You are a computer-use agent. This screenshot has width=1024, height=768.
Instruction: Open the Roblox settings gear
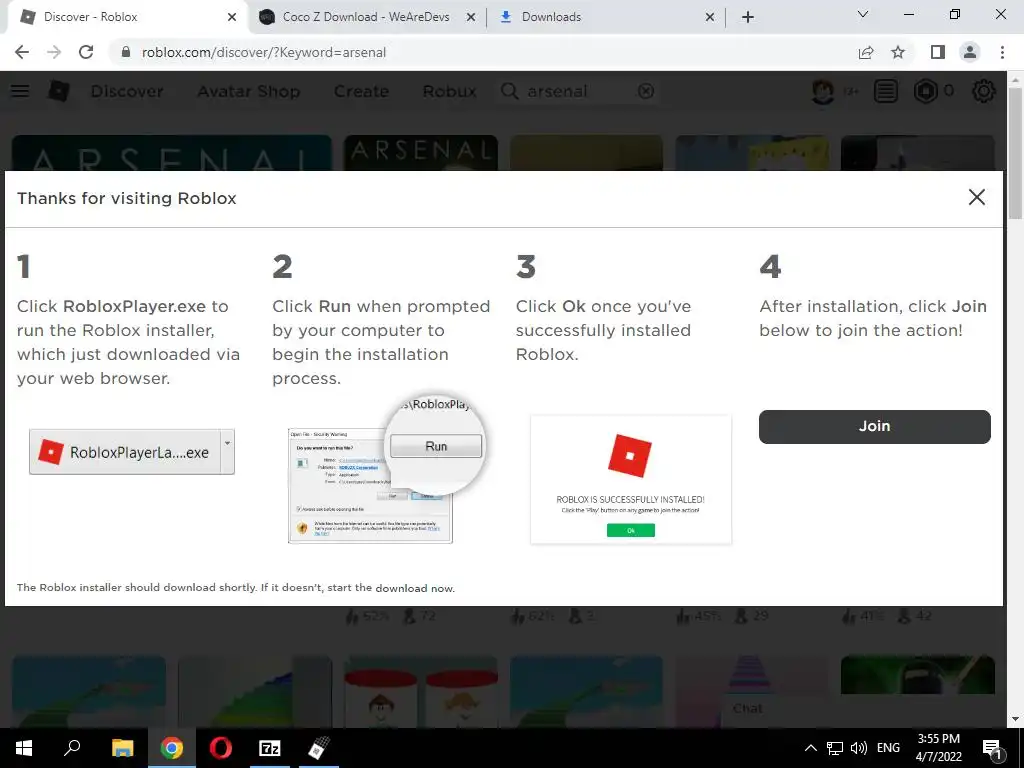tap(984, 91)
